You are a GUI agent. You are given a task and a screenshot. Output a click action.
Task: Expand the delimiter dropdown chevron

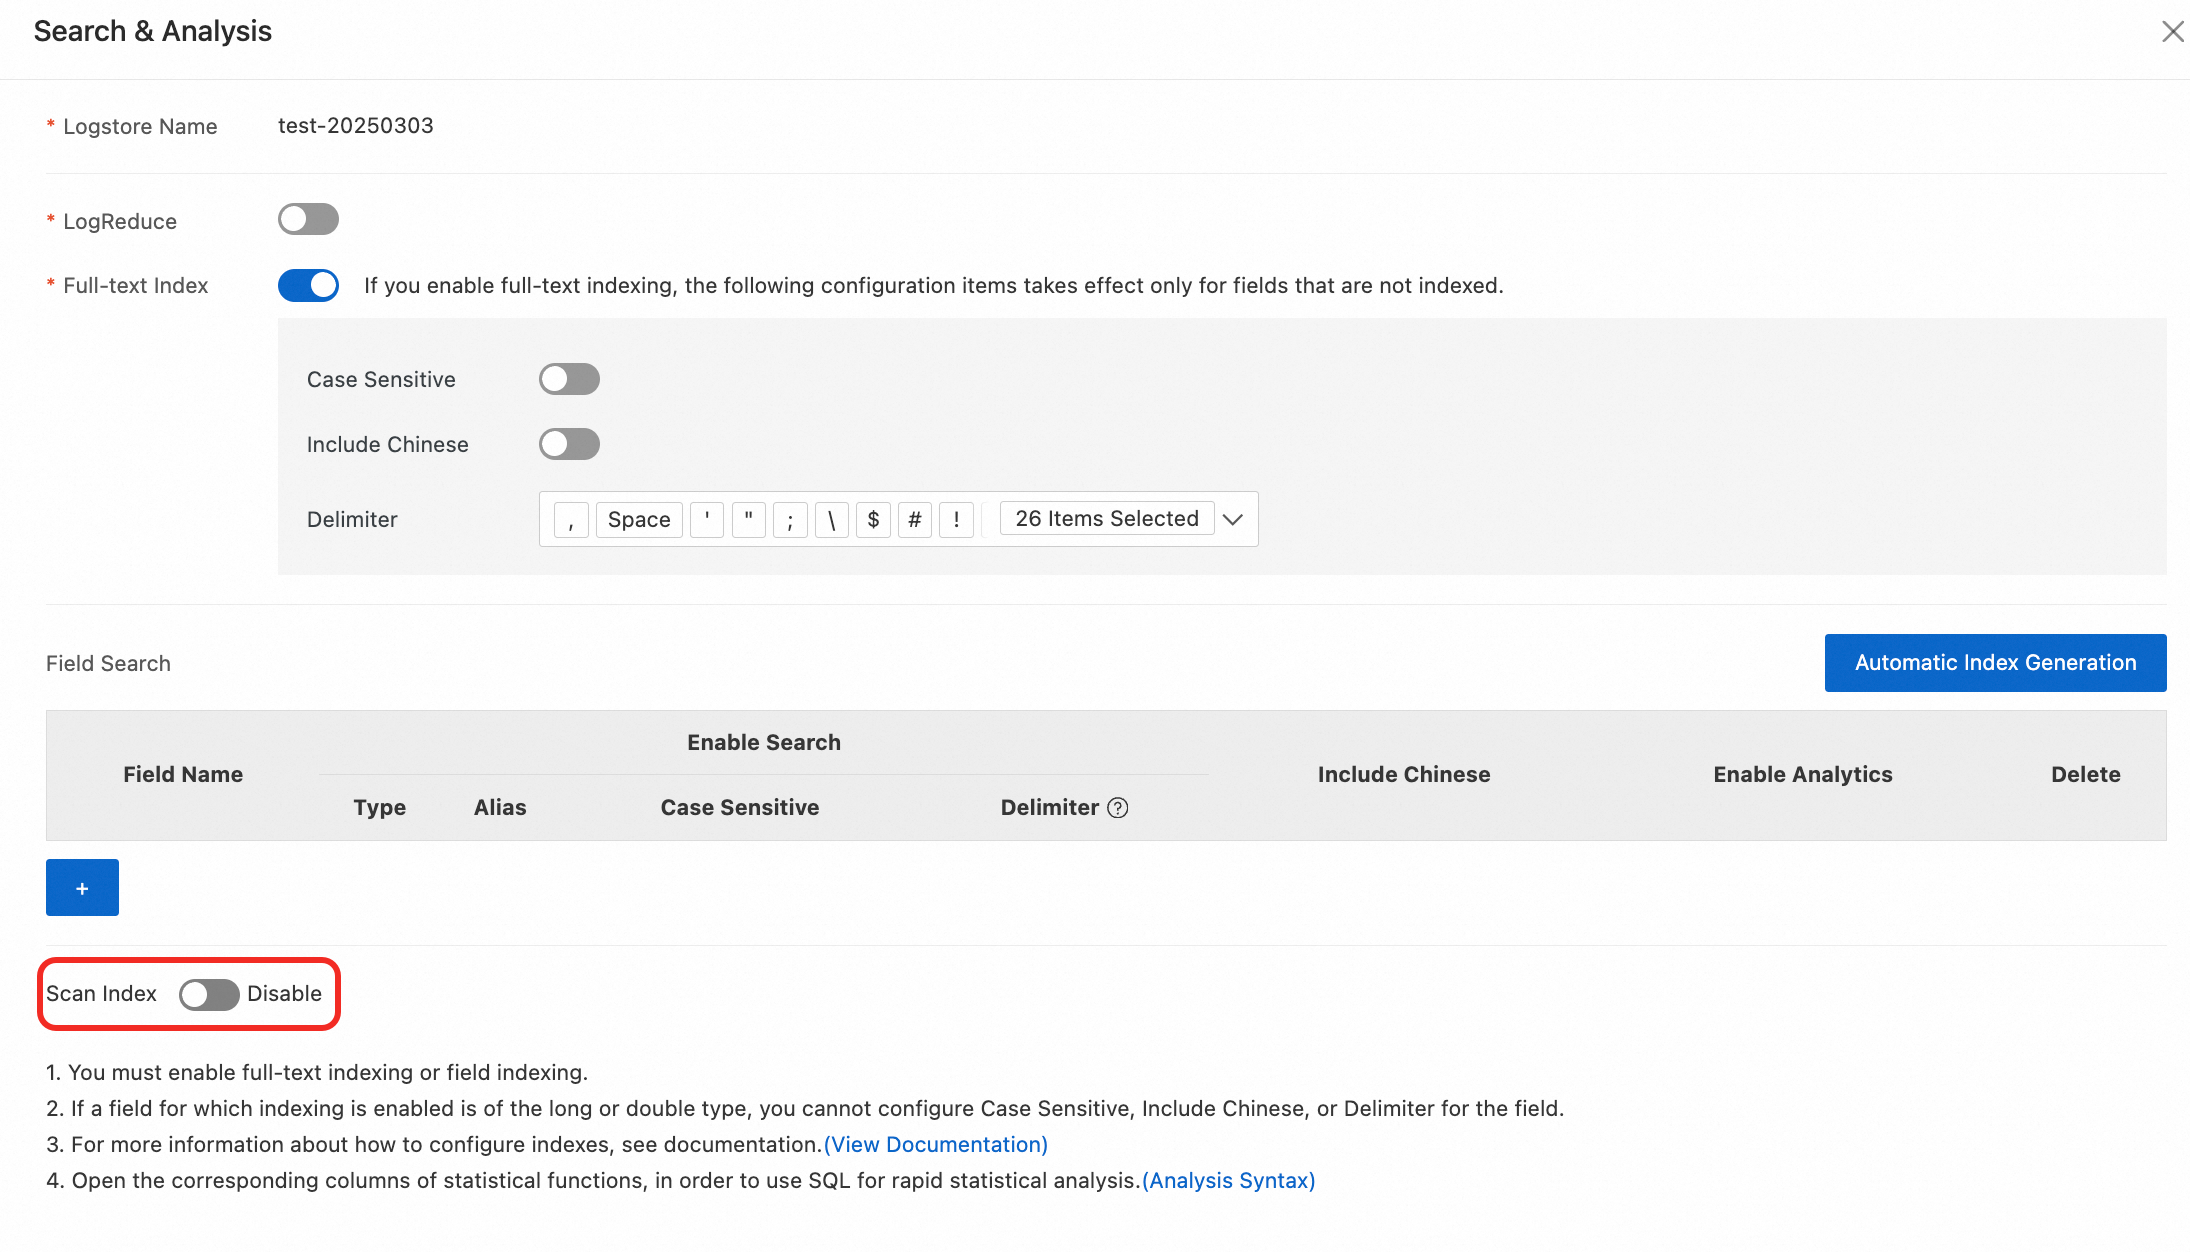click(1233, 519)
